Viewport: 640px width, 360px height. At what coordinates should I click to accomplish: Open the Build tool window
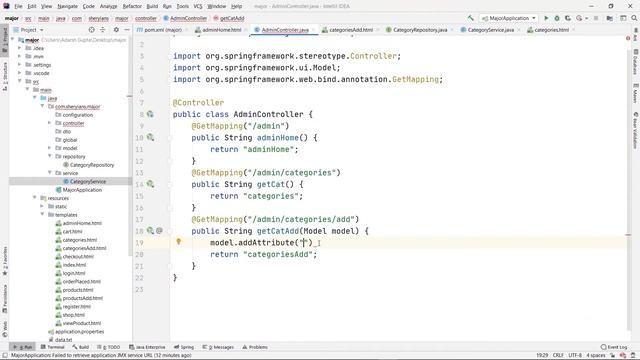pos(81,347)
